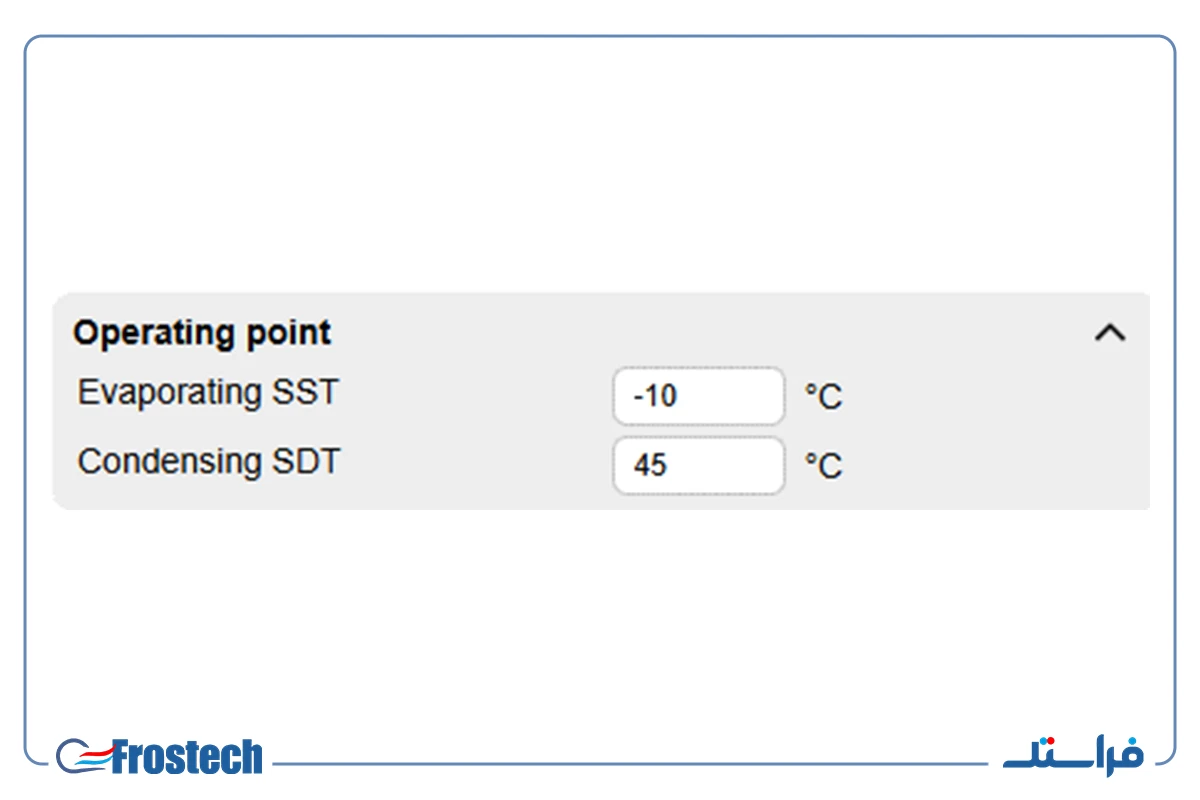Screen dimensions: 1200x800
Task: Click the empty white area above the panel
Action: [600, 165]
